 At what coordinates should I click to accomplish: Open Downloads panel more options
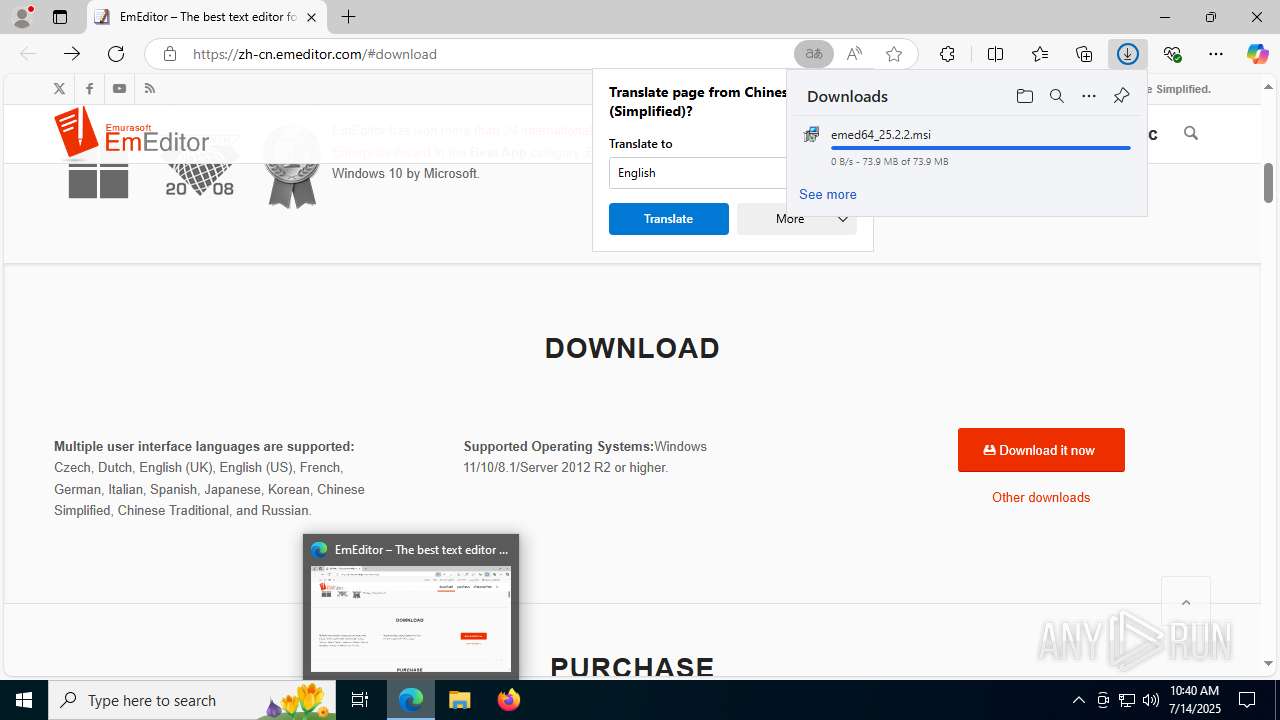(1089, 96)
